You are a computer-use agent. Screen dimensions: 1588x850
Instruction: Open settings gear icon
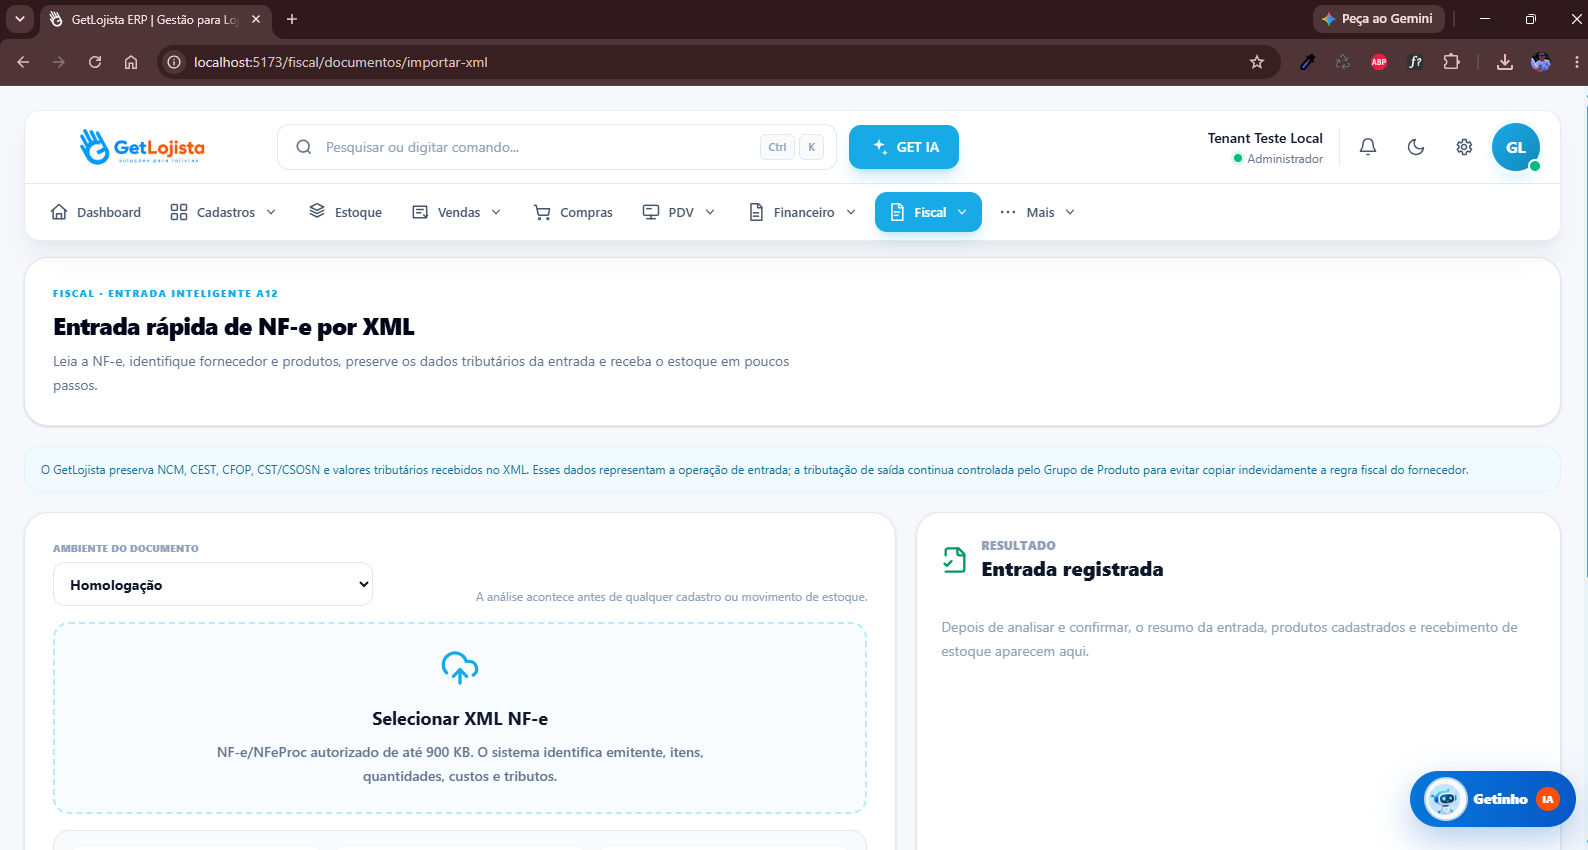1464,147
